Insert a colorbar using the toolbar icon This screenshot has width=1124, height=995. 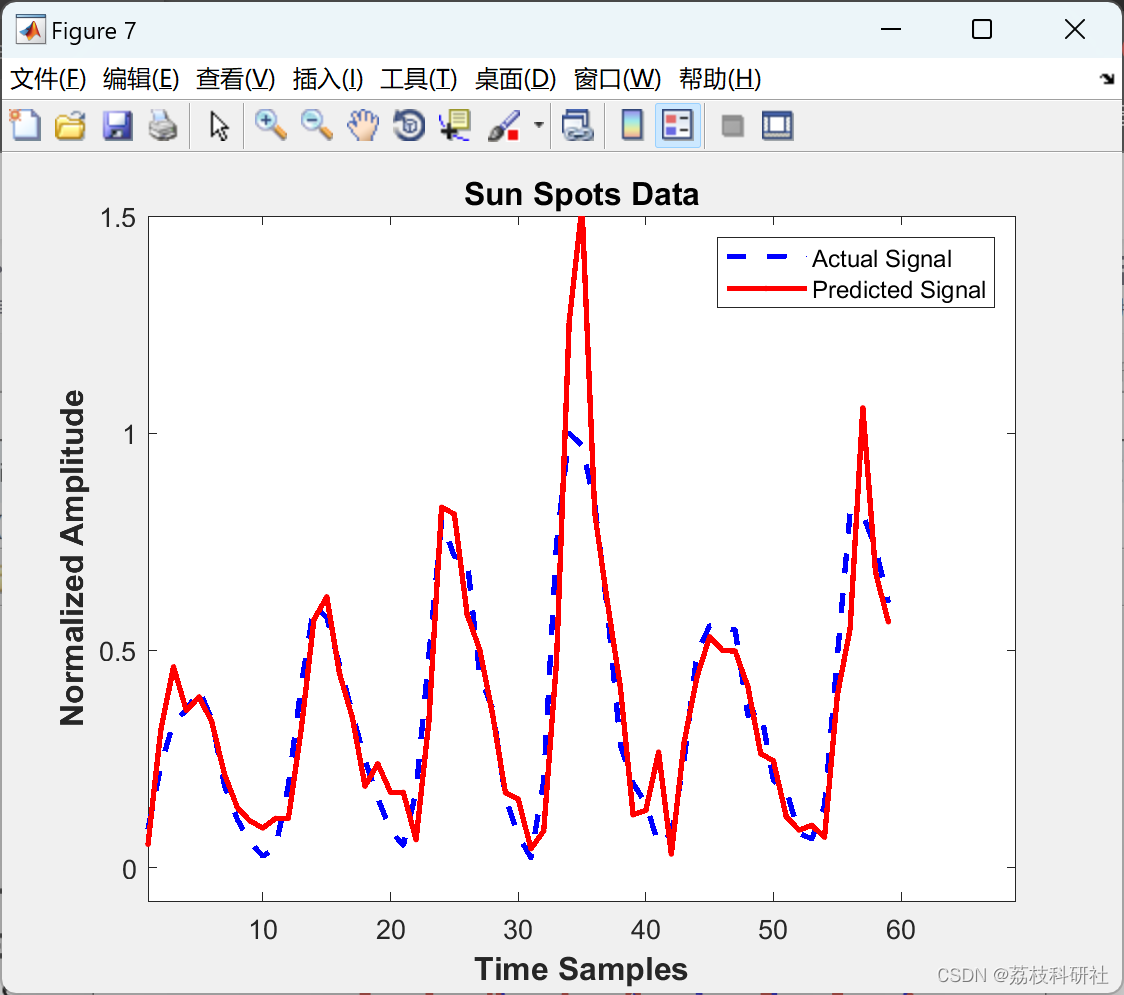(632, 125)
